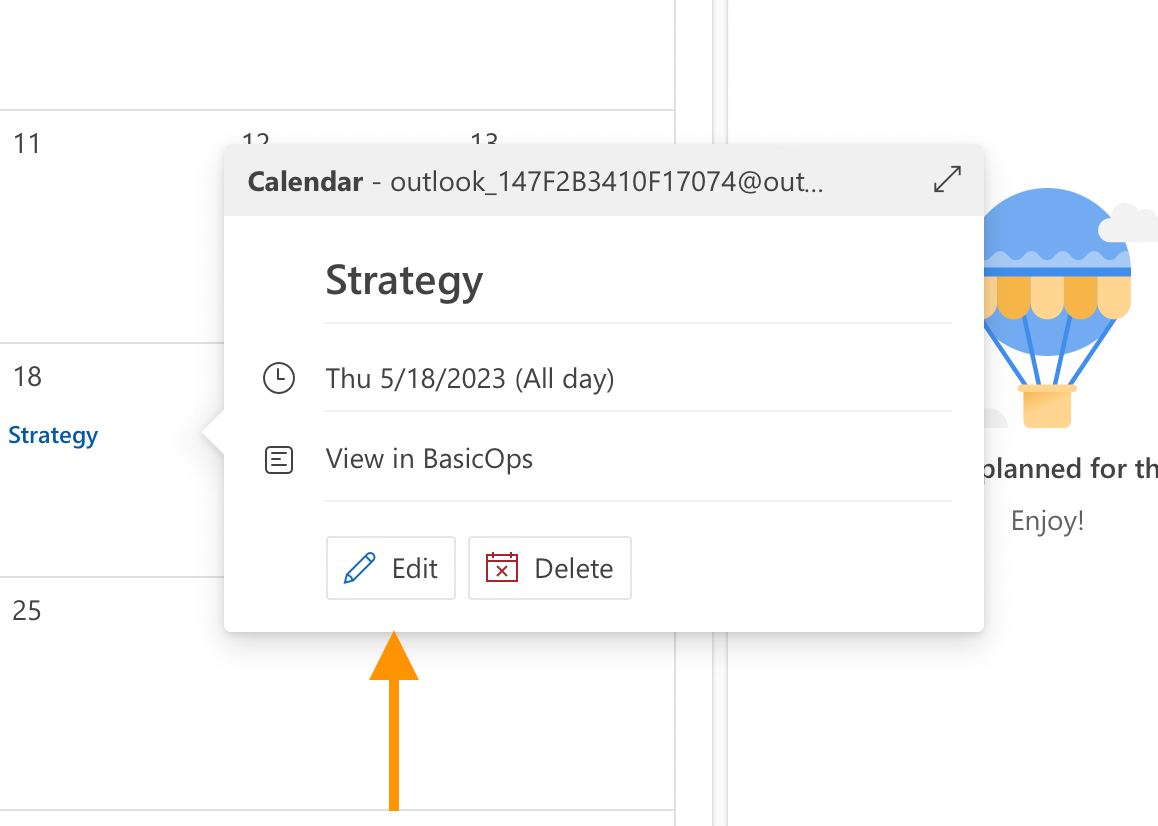This screenshot has height=826, width=1158.
Task: Click the pencil icon inside the Edit button
Action: (359, 567)
